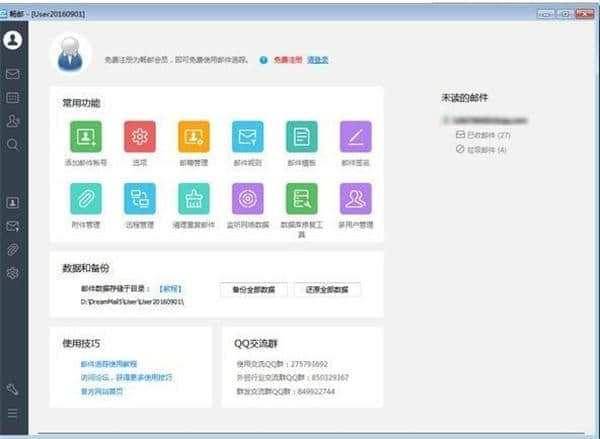Open 数据库修复工具 database repair tool
This screenshot has height=439, width=600.
[301, 199]
